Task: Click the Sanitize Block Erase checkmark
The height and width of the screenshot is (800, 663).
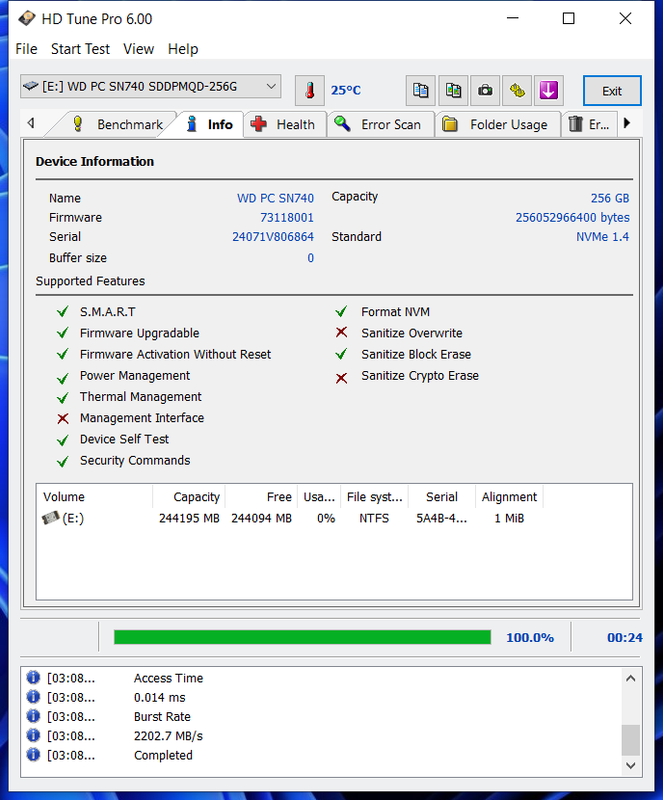Action: pyautogui.click(x=341, y=354)
